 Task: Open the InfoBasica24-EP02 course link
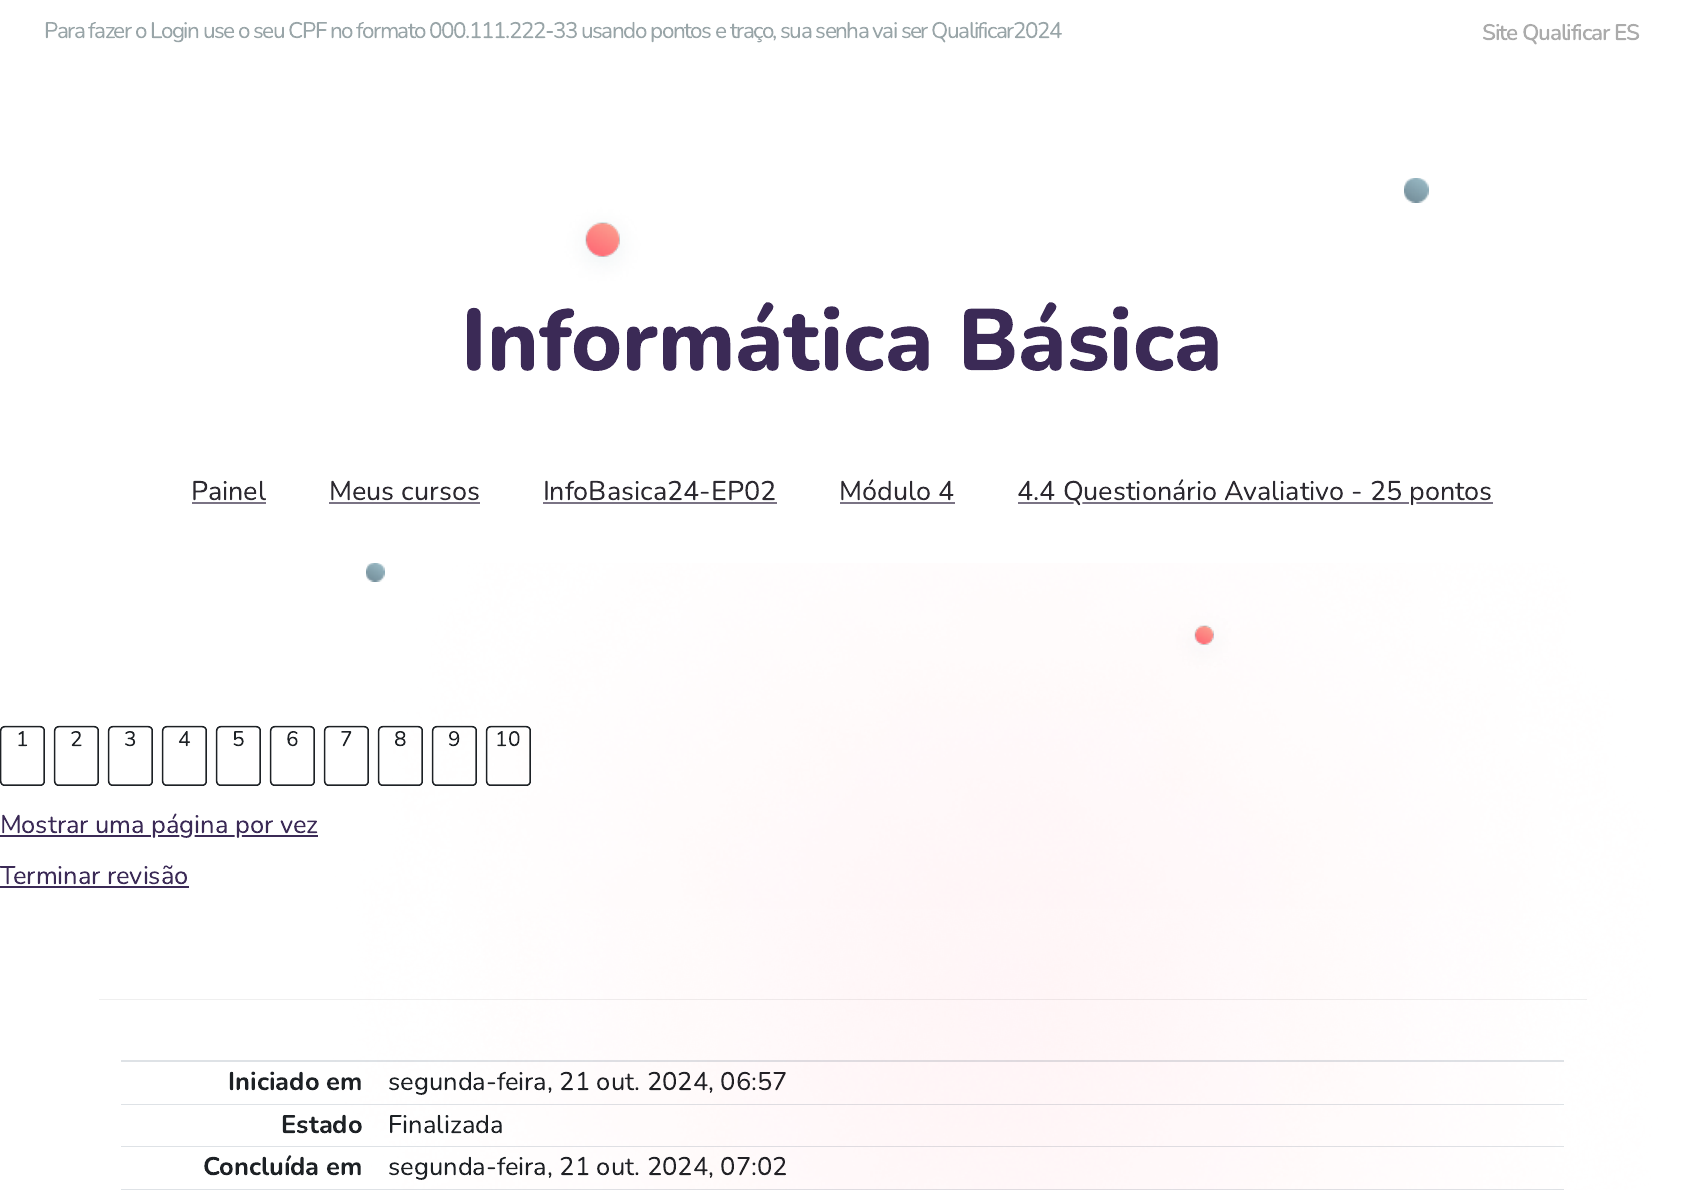click(659, 491)
